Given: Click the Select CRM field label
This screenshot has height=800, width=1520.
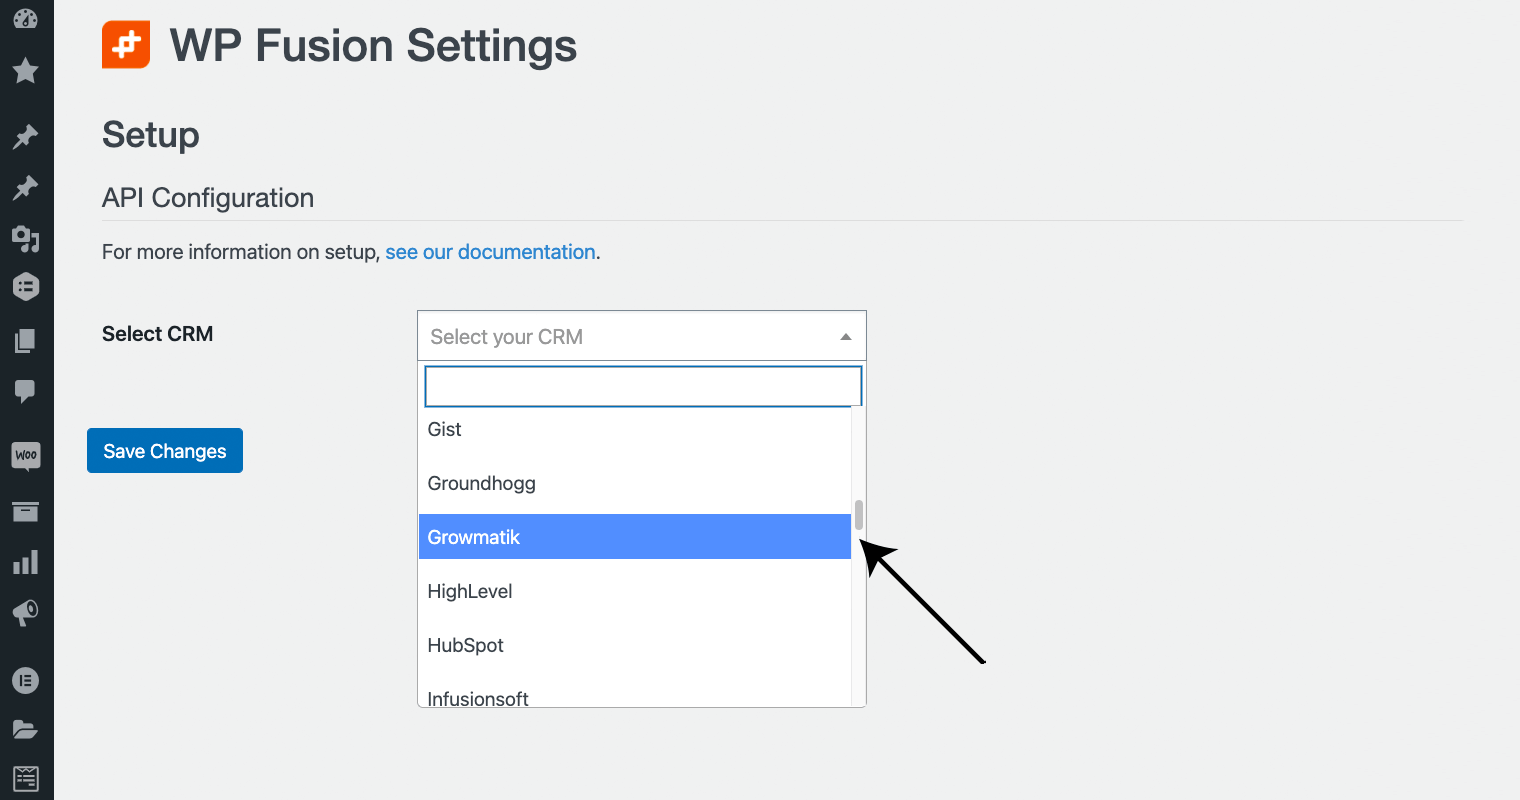Looking at the screenshot, I should pos(157,334).
